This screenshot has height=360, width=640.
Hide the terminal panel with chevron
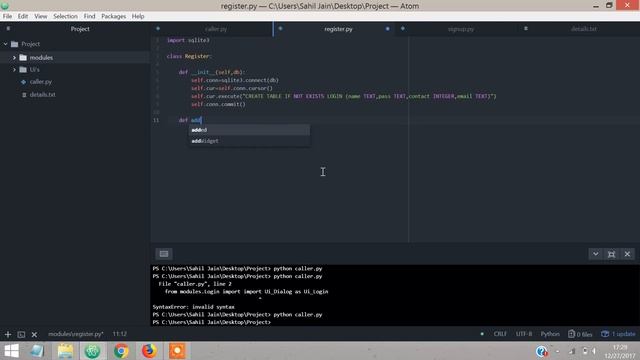point(596,254)
